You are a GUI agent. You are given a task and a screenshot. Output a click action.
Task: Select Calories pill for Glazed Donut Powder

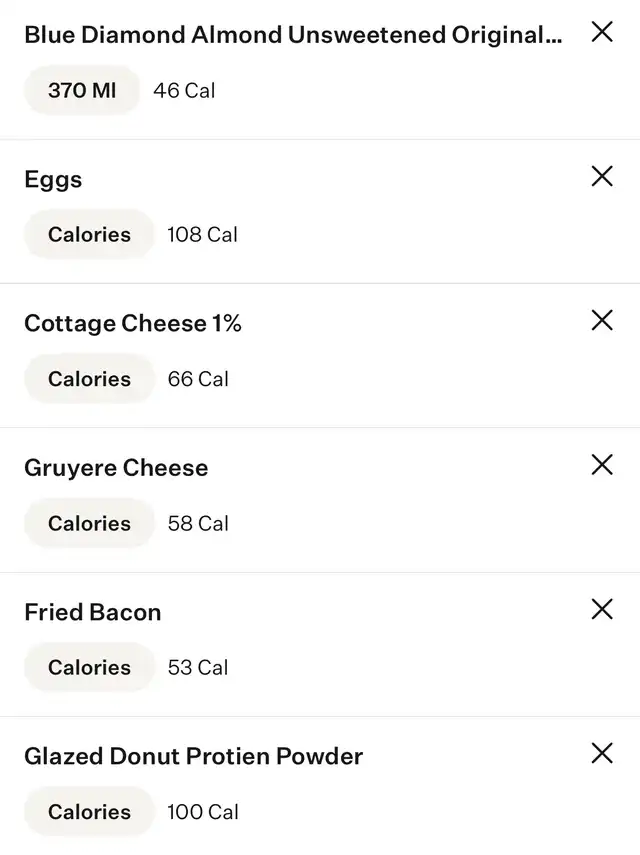coord(89,811)
